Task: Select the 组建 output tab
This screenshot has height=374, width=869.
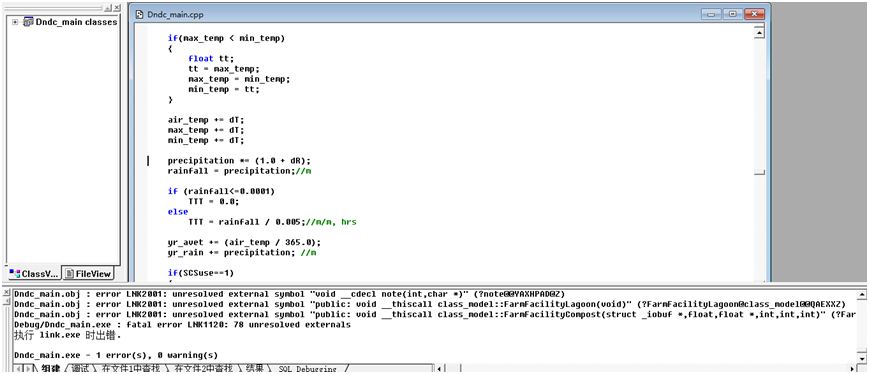Action: coord(50,369)
